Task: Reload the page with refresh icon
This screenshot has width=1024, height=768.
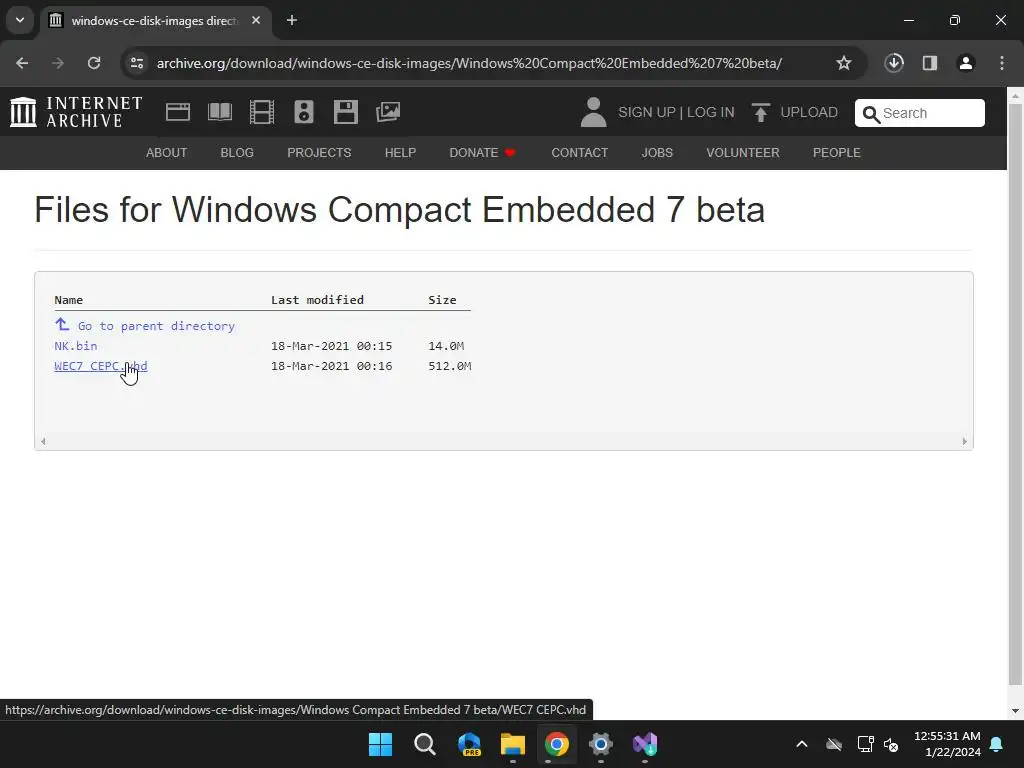Action: coord(94,63)
